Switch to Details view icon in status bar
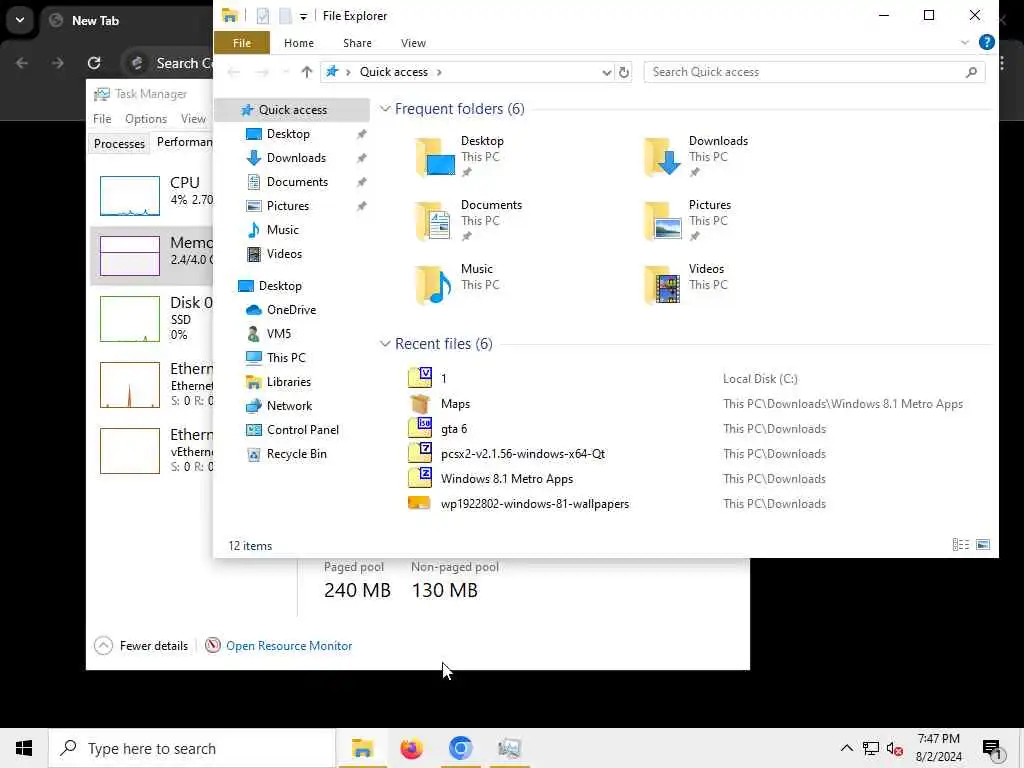Viewport: 1024px width, 768px height. coord(961,545)
